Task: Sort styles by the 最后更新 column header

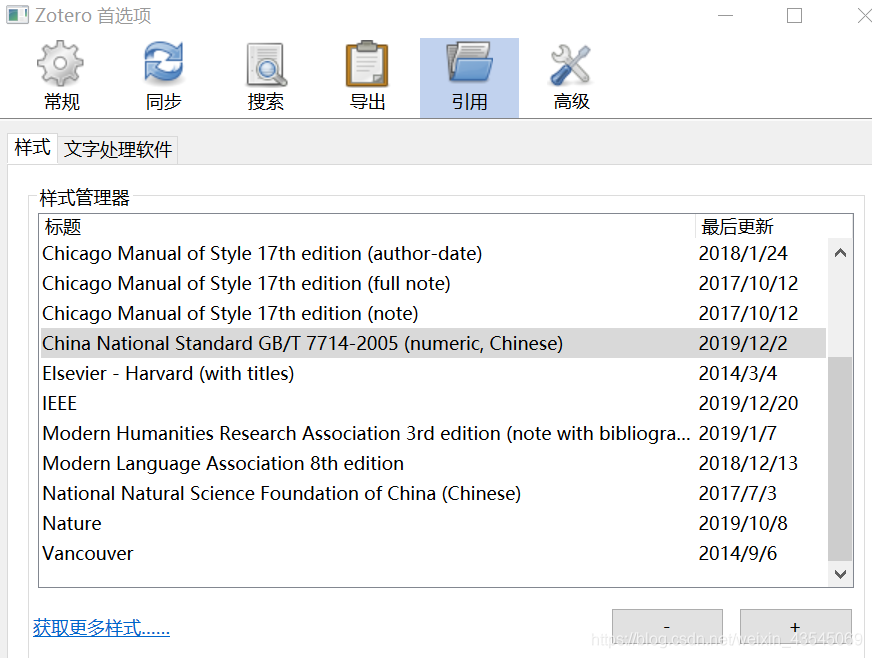Action: [774, 227]
